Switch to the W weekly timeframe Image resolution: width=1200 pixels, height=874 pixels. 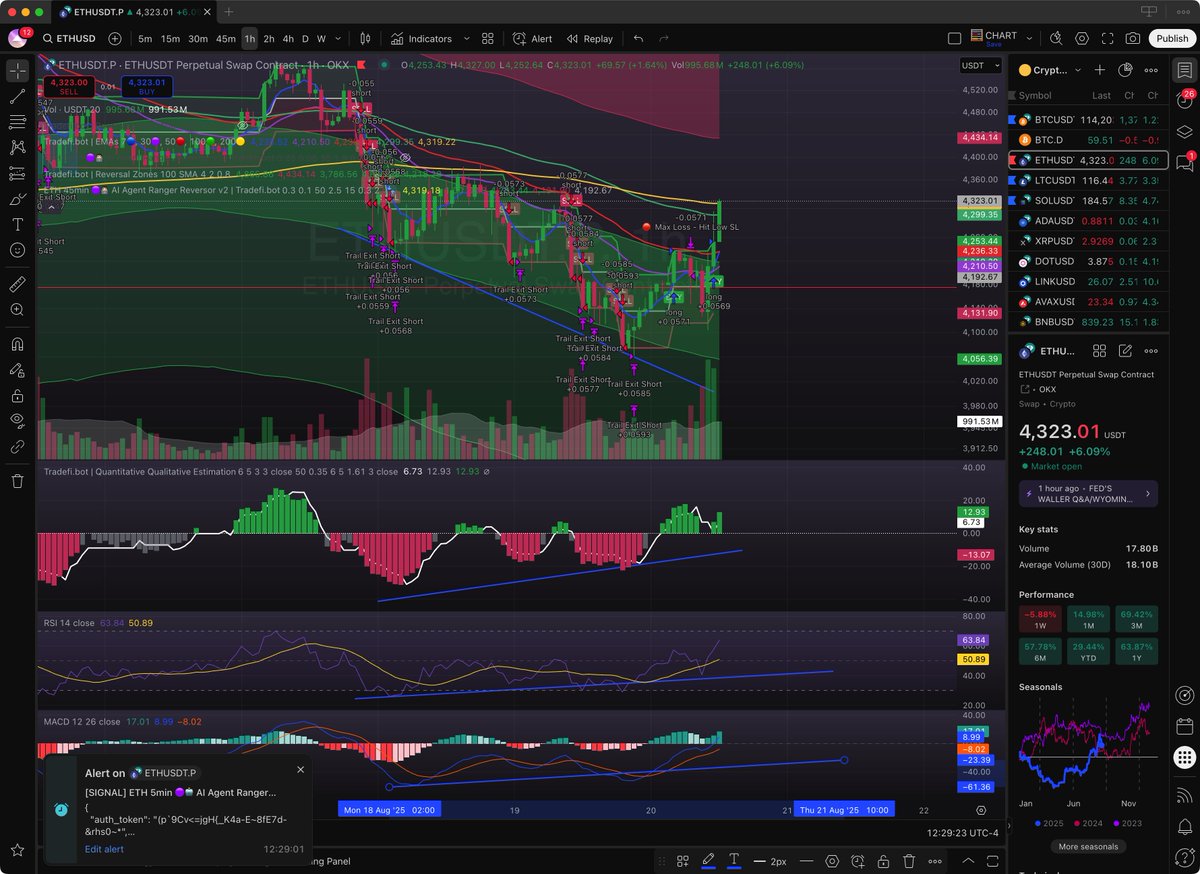321,39
